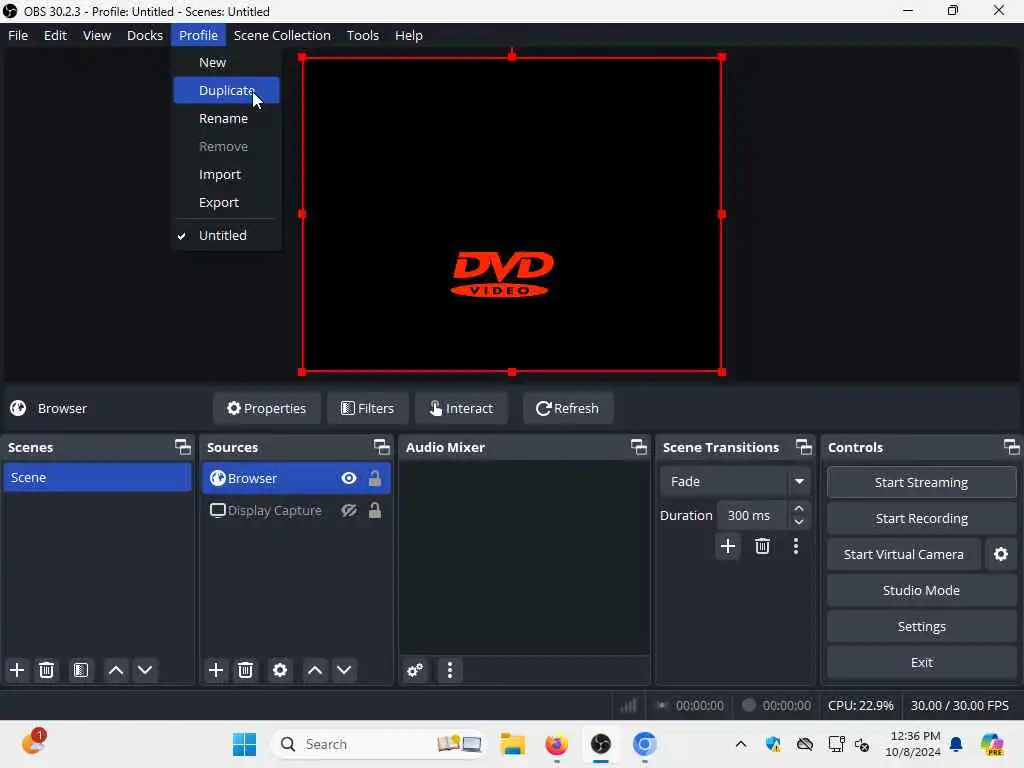The width and height of the screenshot is (1024, 768).
Task: Open source properties gear in Sources panel
Action: [280, 670]
